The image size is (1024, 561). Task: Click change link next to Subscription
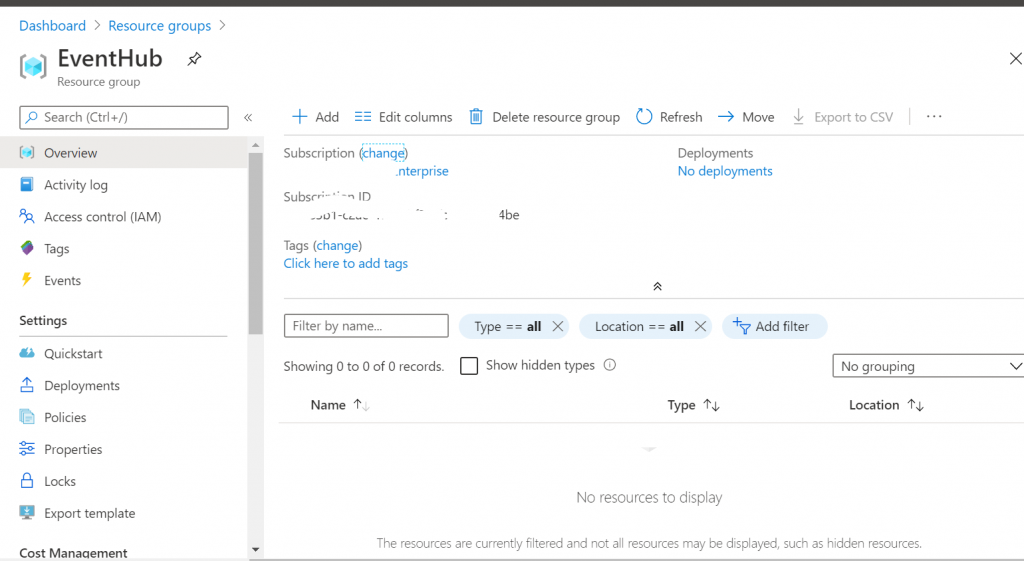[x=383, y=153]
